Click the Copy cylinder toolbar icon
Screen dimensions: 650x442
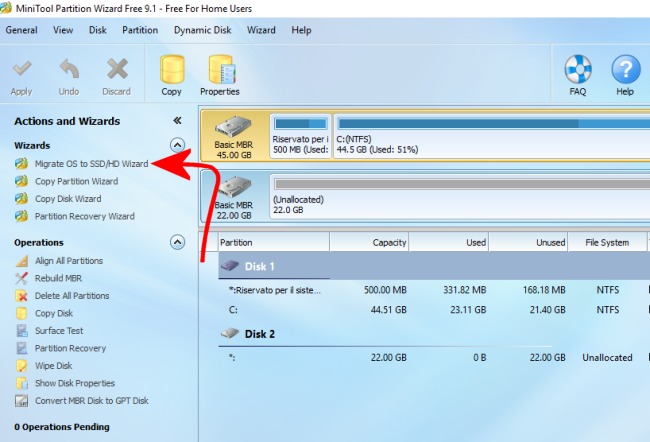click(x=172, y=69)
